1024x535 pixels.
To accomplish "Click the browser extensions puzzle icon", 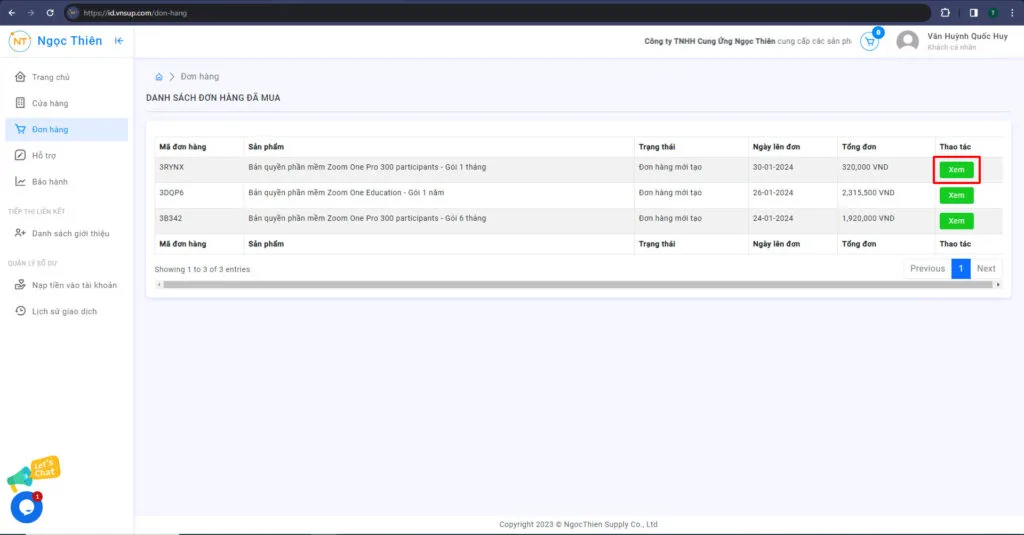I will [x=945, y=12].
